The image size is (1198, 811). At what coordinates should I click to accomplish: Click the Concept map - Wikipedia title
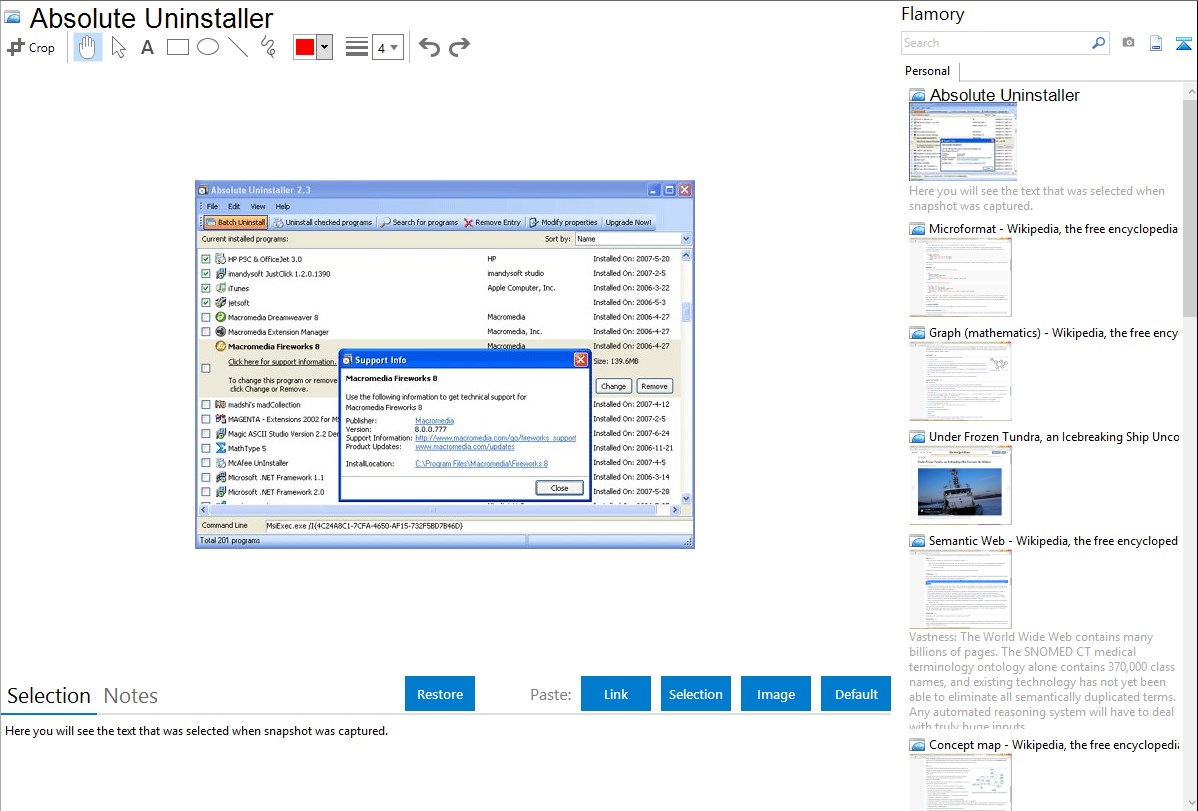coord(1053,744)
